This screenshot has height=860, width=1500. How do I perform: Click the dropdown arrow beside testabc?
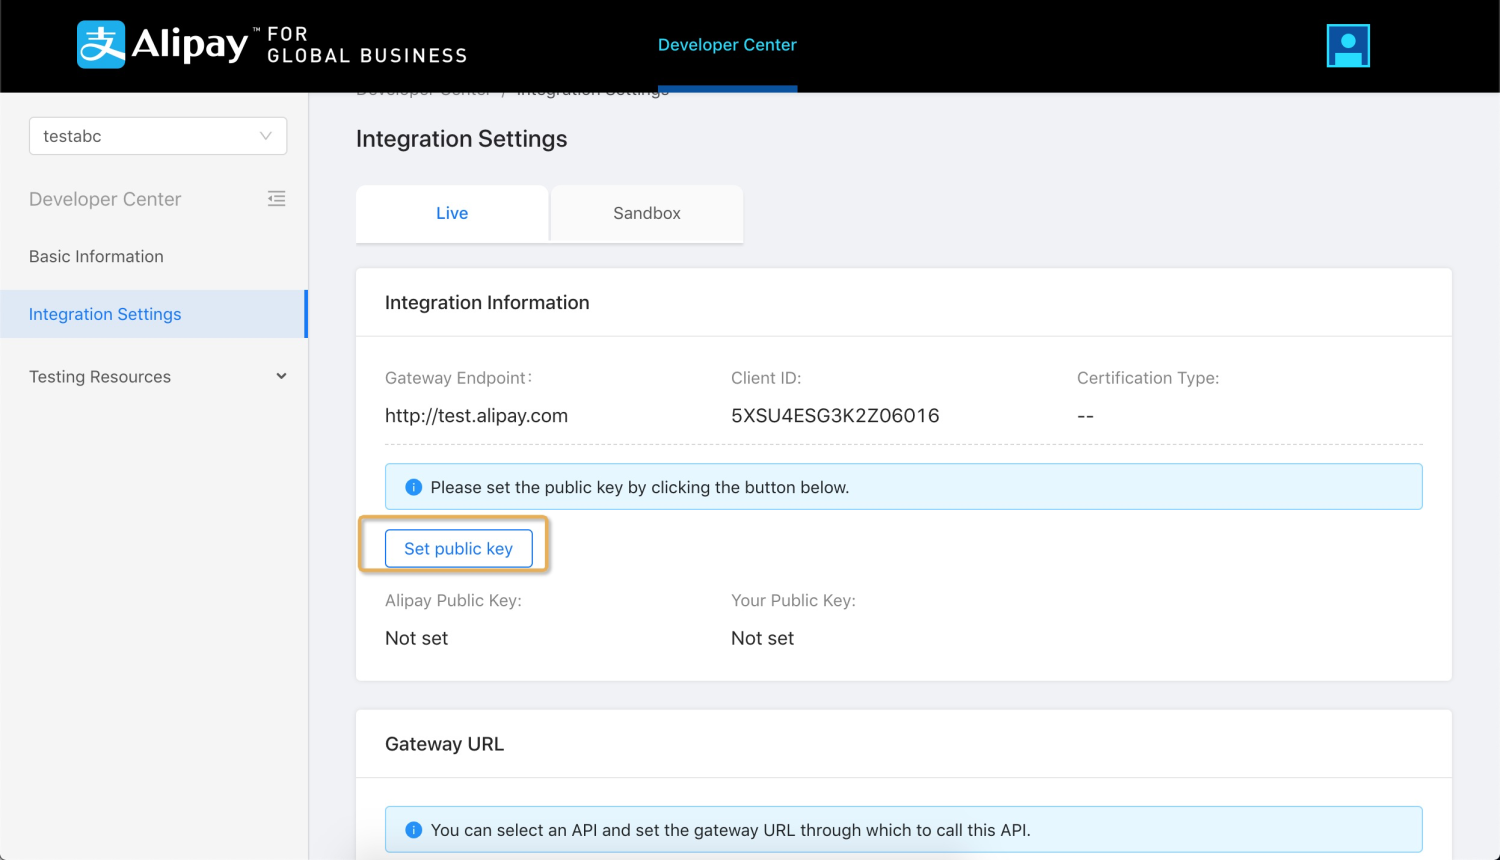tap(266, 136)
